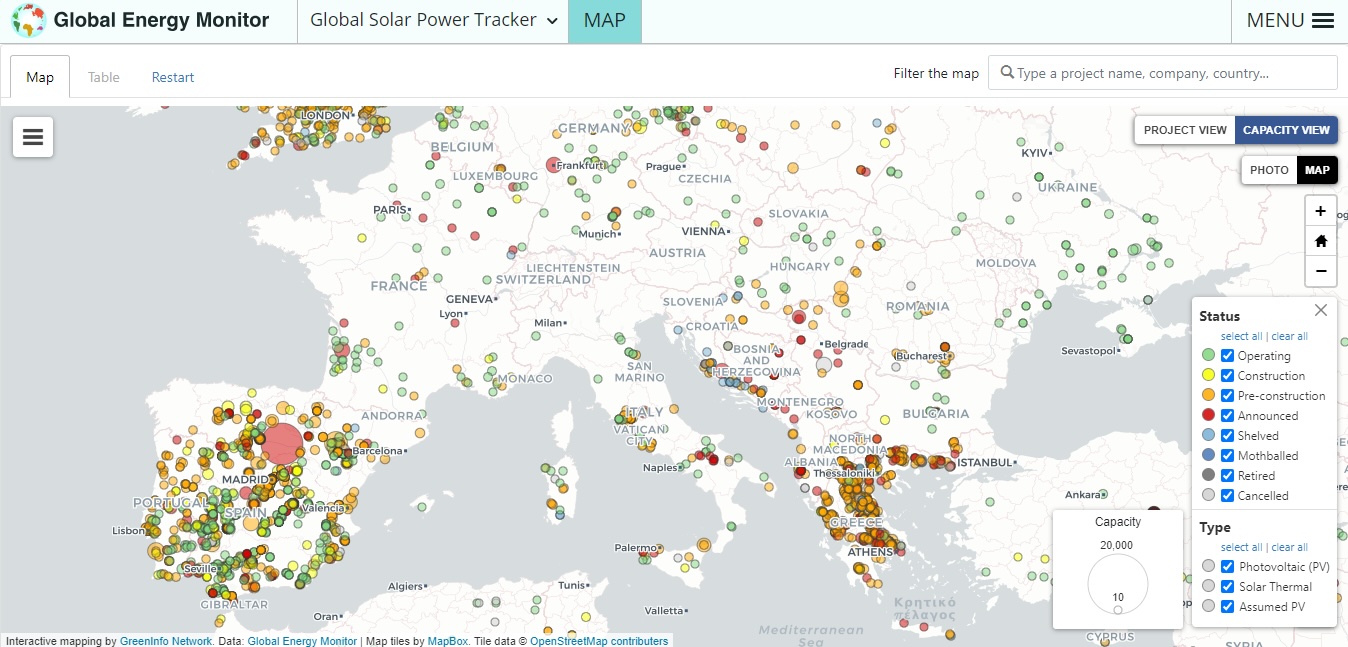This screenshot has width=1348, height=647.
Task: Open the Global Solar Power Tracker dropdown
Action: point(432,18)
